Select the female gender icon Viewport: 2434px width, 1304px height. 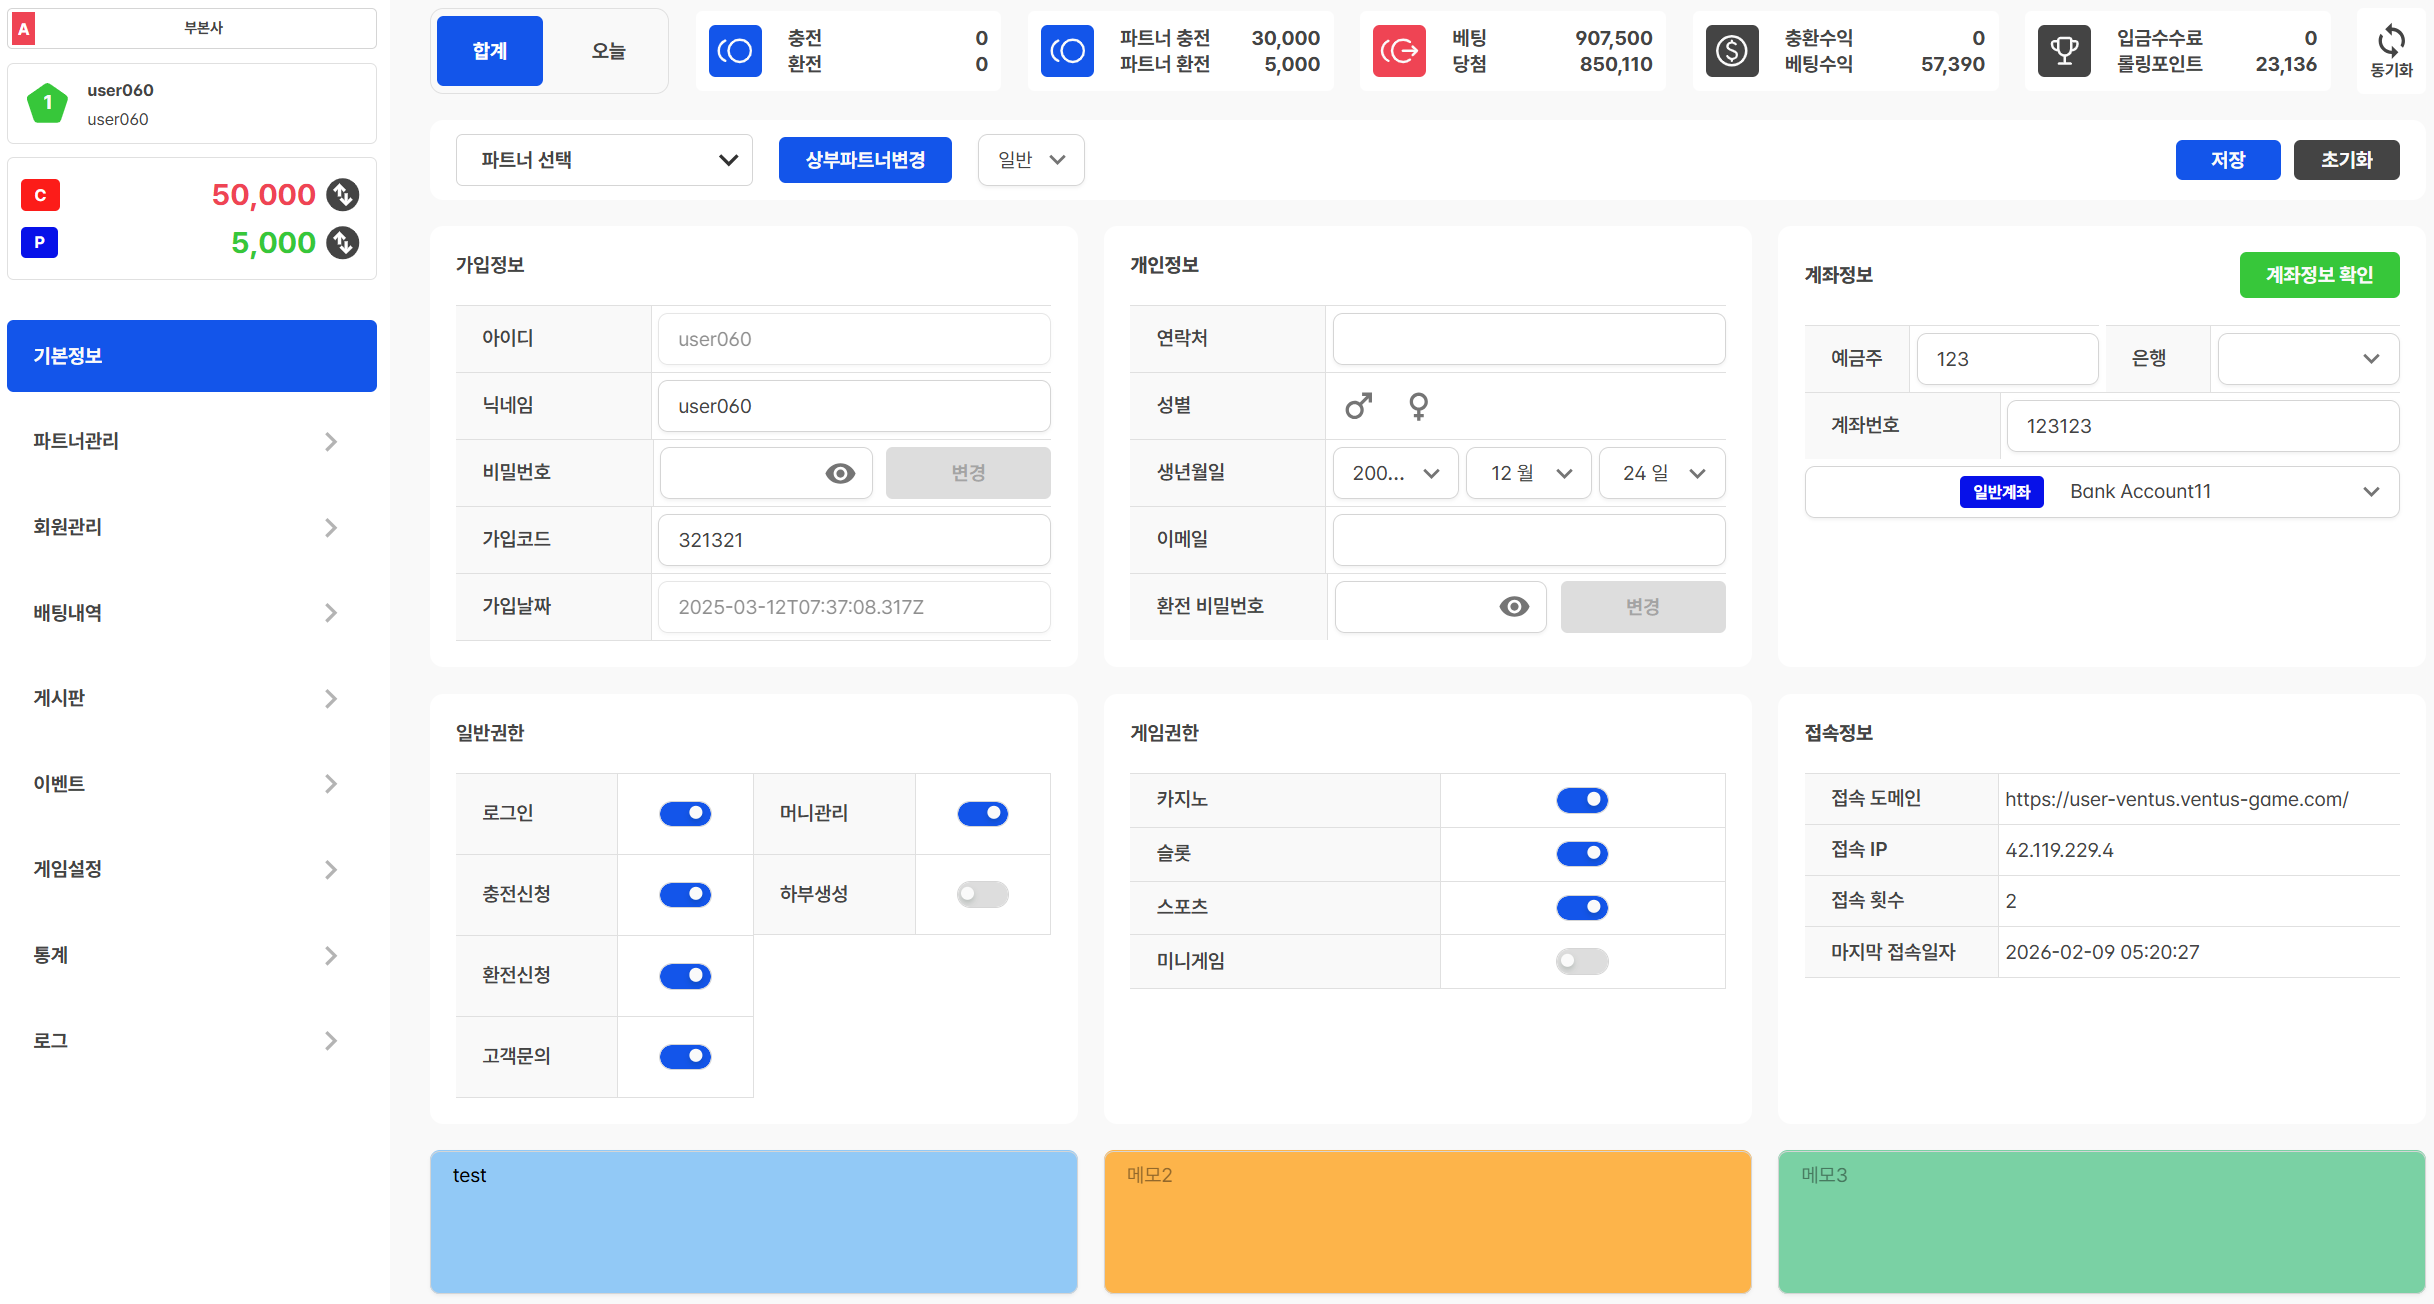tap(1418, 406)
